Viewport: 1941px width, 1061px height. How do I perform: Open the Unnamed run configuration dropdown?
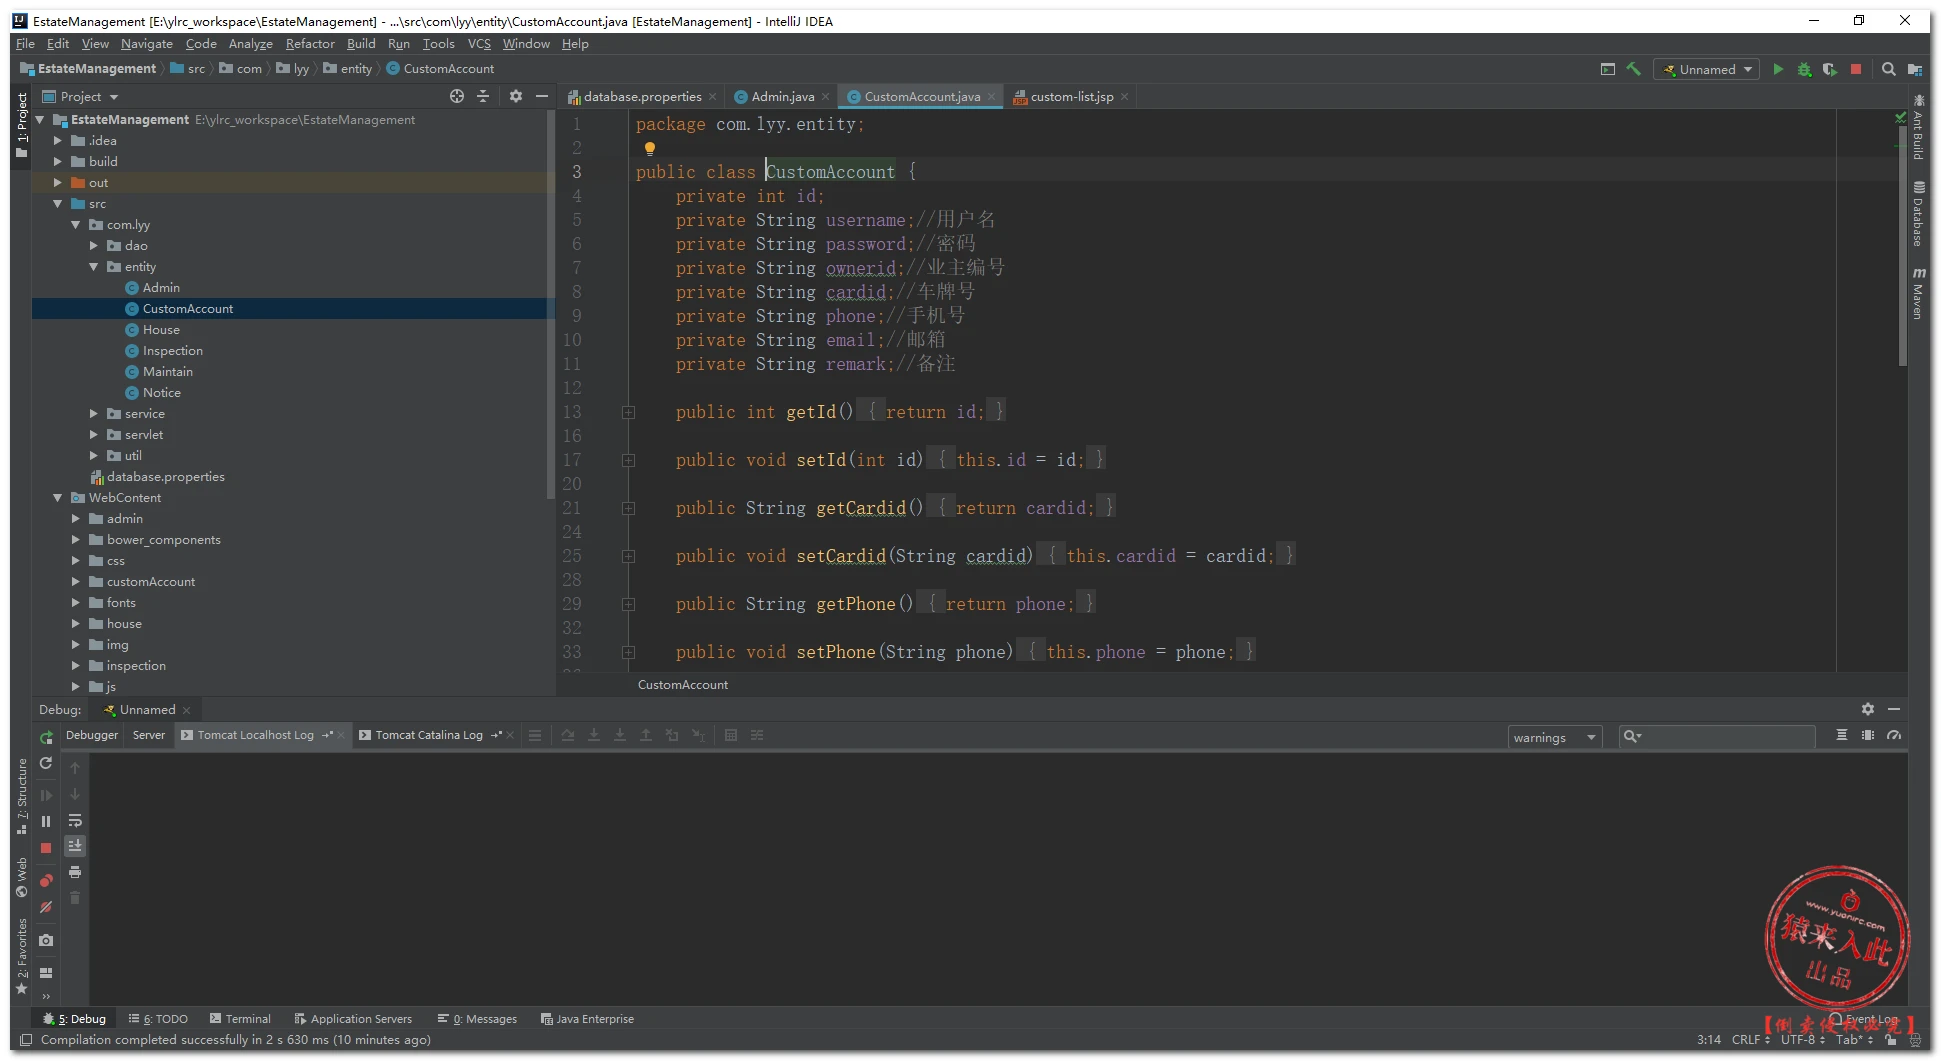(x=1707, y=69)
